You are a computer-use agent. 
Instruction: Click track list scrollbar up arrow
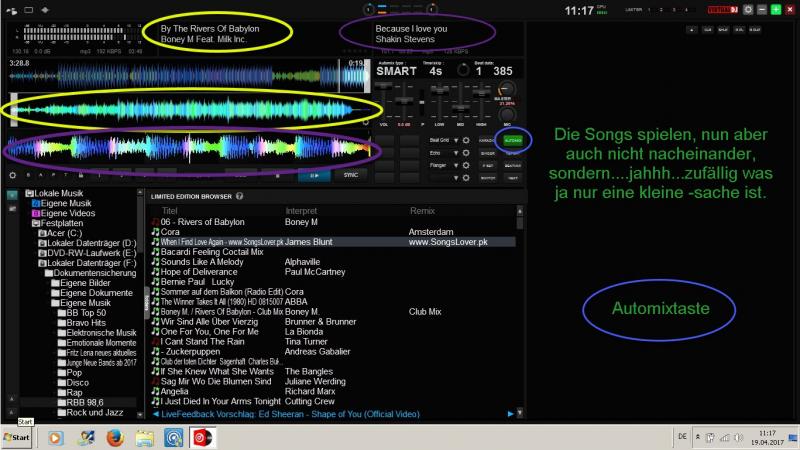tap(520, 210)
